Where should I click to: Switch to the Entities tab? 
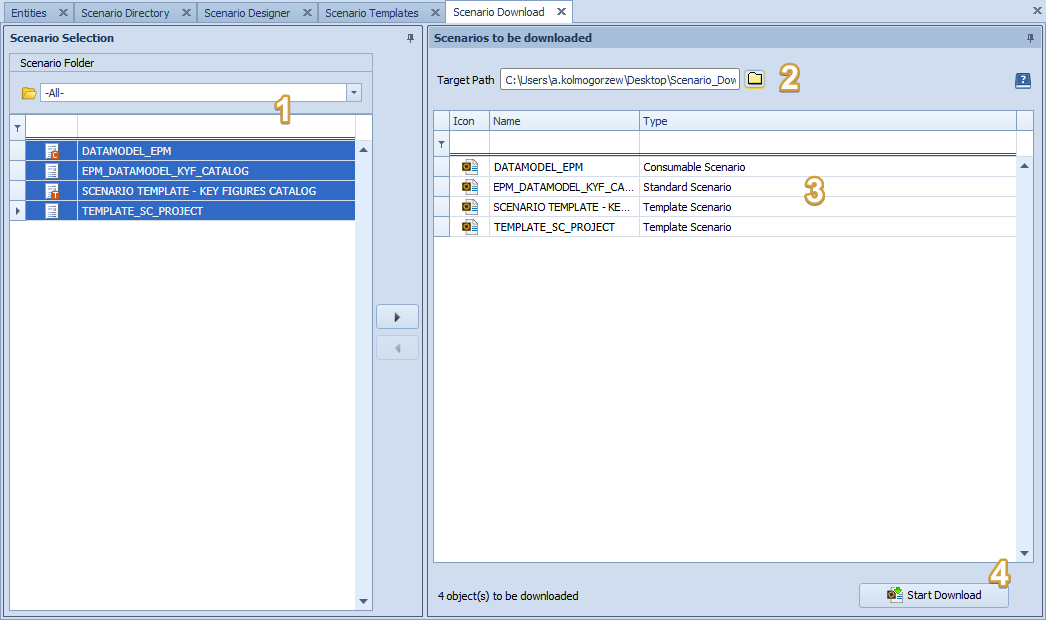30,12
